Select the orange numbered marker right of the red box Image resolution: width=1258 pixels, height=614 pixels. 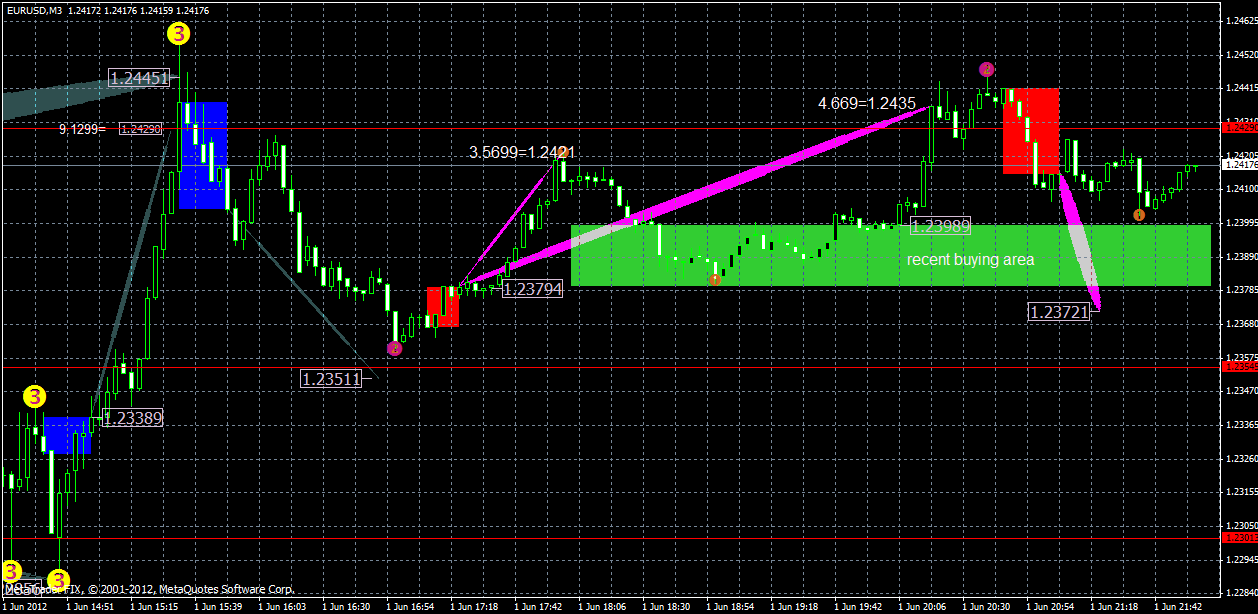pyautogui.click(x=1141, y=214)
